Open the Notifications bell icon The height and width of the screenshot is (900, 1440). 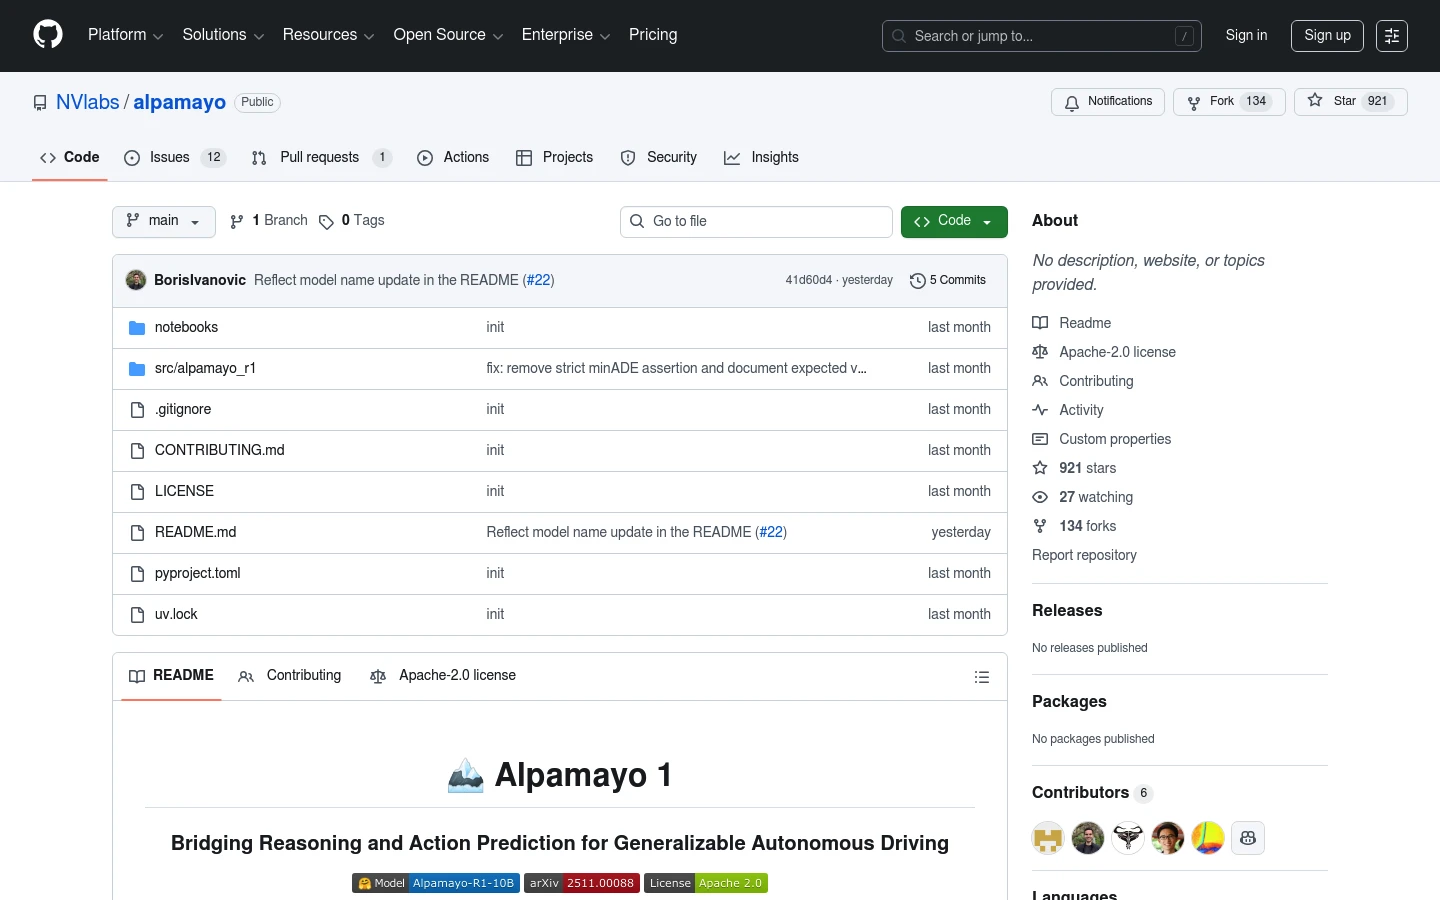(1072, 102)
